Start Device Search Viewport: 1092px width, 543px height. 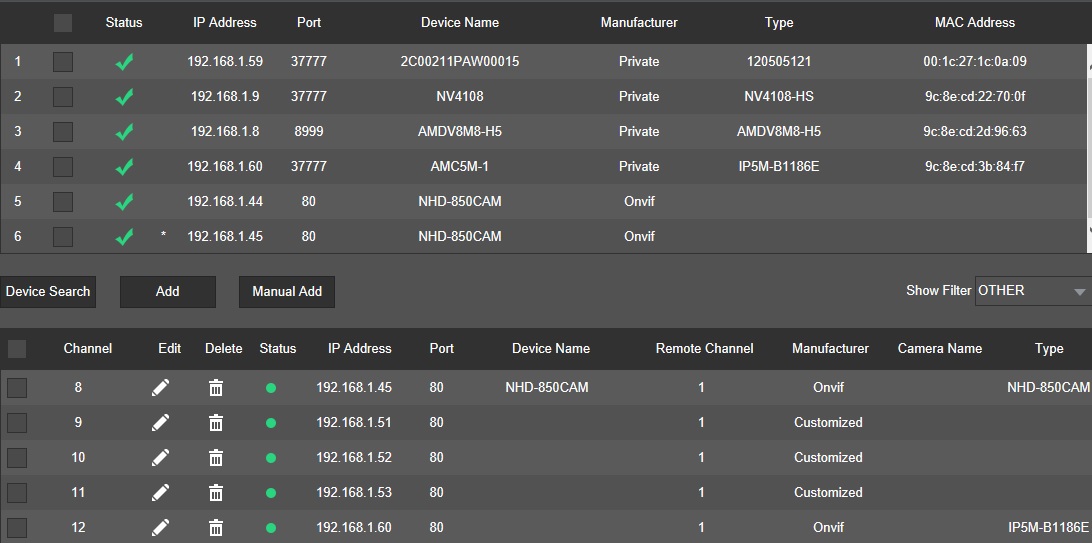[48, 292]
